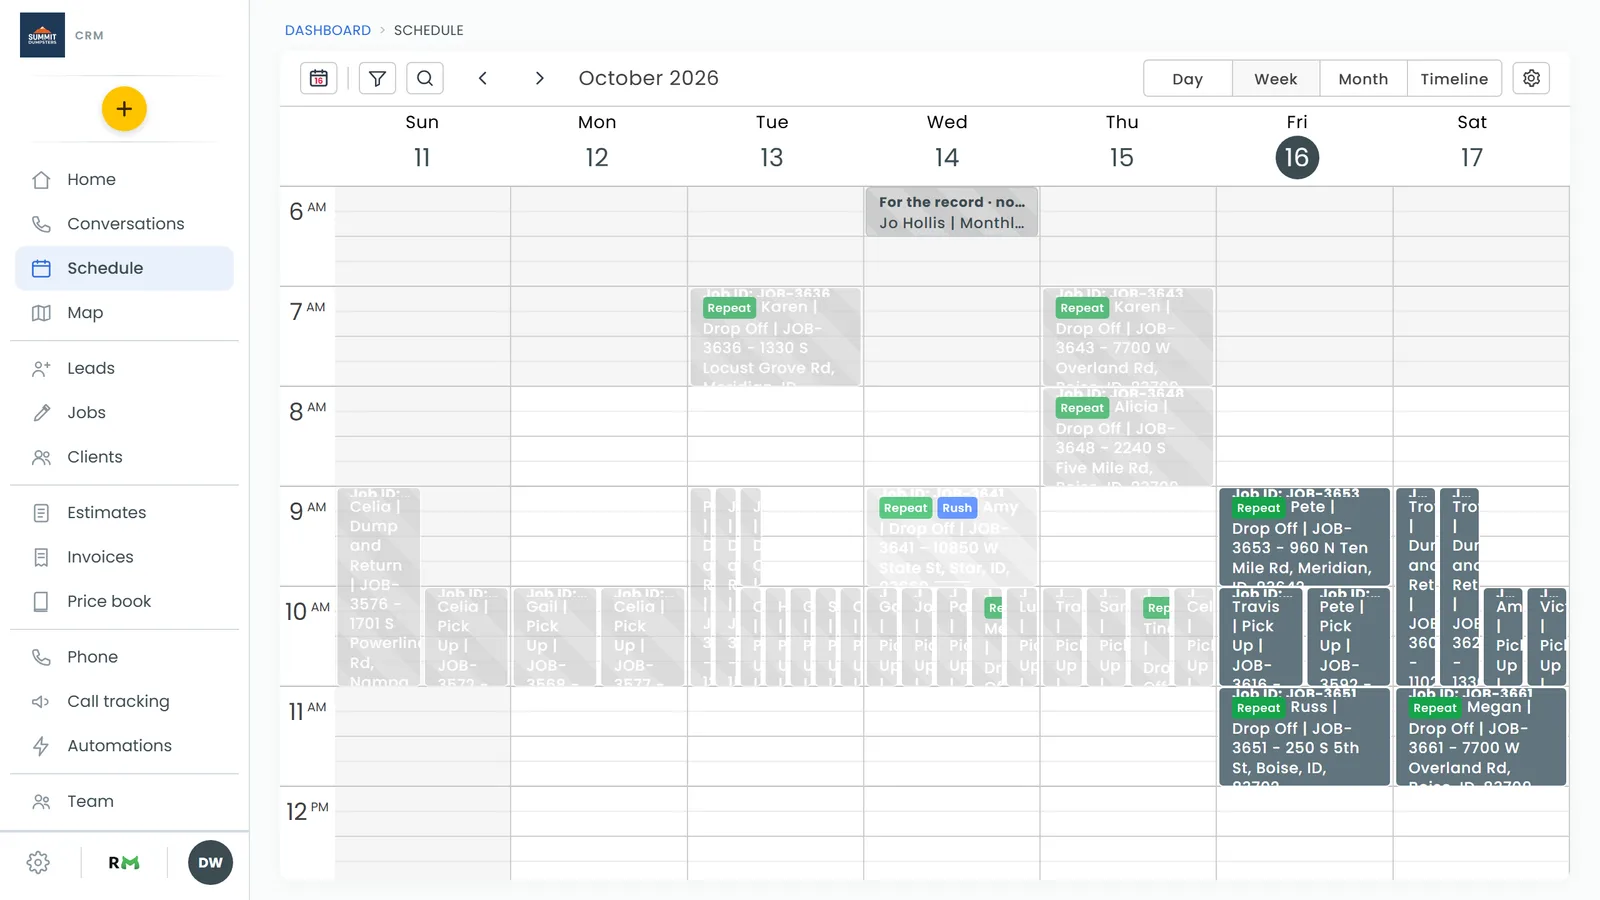Open Gail Pick Up event on Monday

555,637
